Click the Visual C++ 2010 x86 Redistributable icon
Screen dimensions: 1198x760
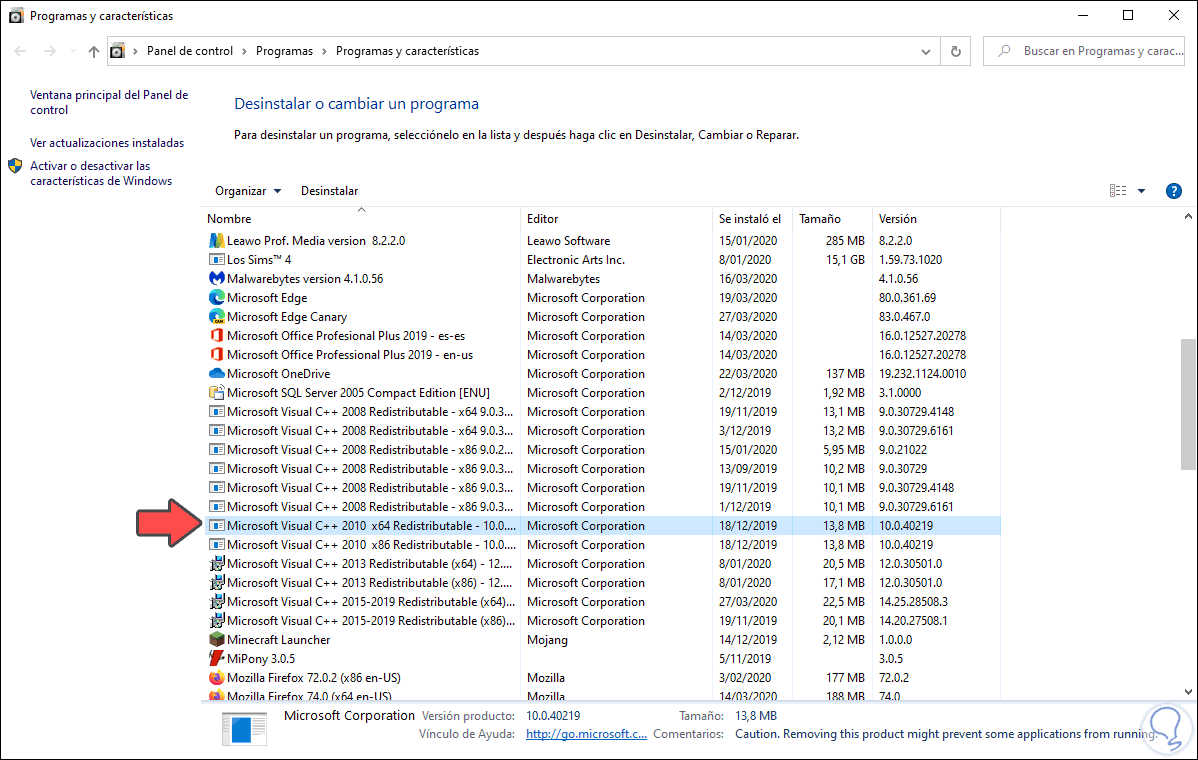(217, 545)
